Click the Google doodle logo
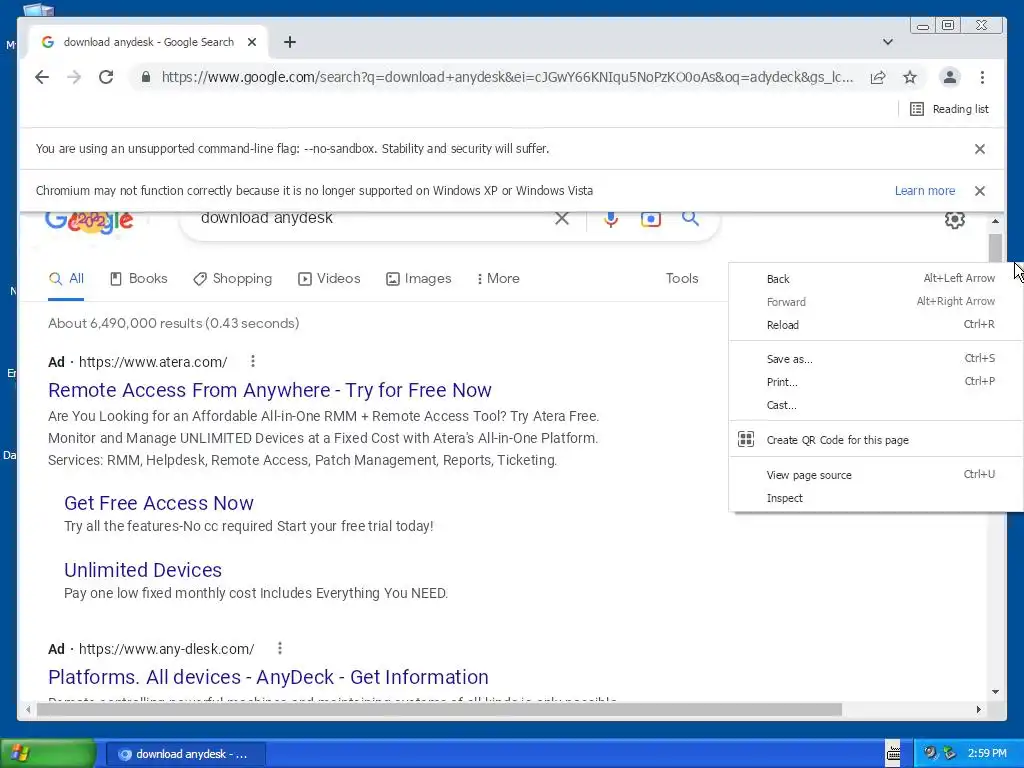 pyautogui.click(x=89, y=221)
